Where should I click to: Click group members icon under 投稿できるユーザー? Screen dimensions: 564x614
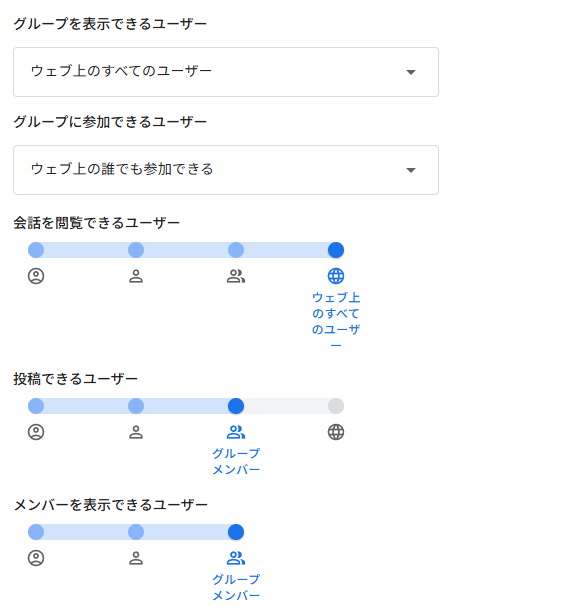(x=236, y=432)
